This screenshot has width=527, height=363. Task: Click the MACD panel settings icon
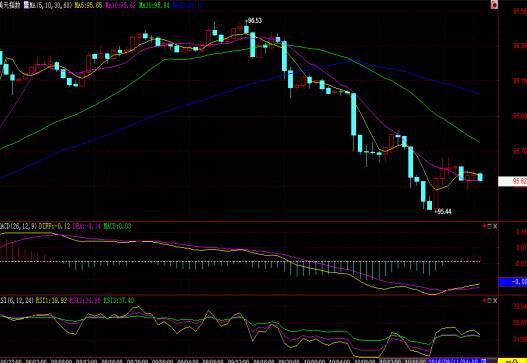[x=485, y=227]
